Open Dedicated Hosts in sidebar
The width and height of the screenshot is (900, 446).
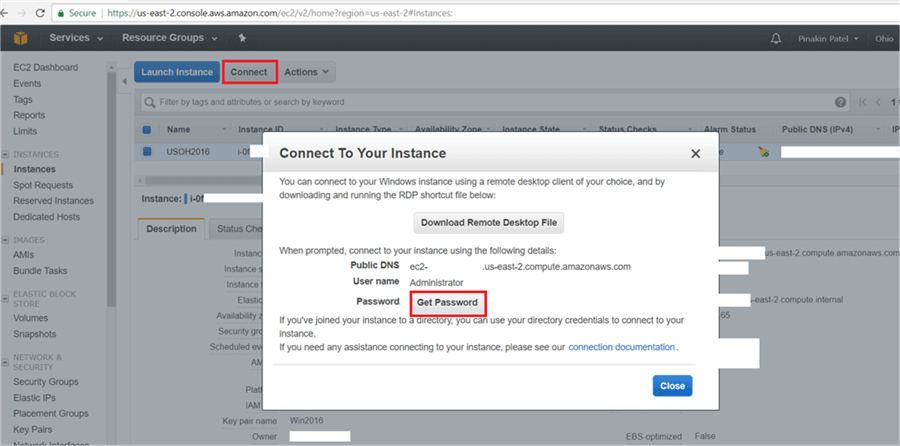tap(46, 217)
